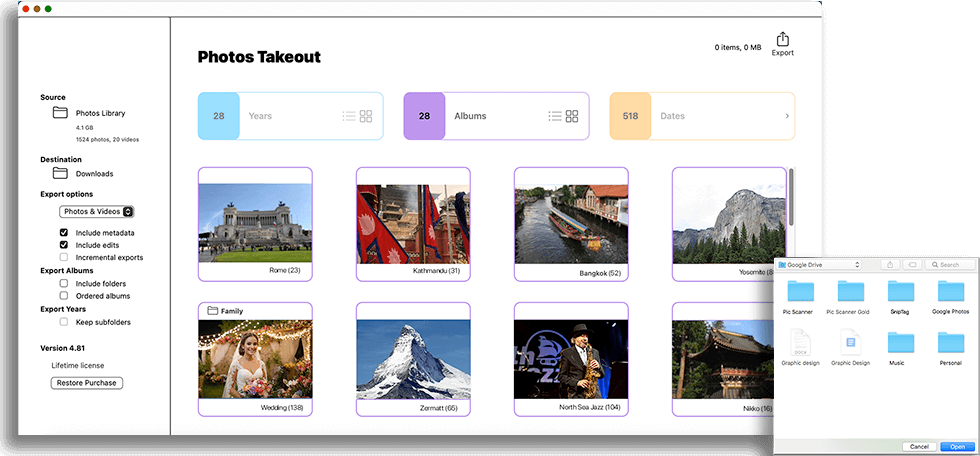
Task: Select the Zermatt (65) album thumbnail
Action: point(413,359)
